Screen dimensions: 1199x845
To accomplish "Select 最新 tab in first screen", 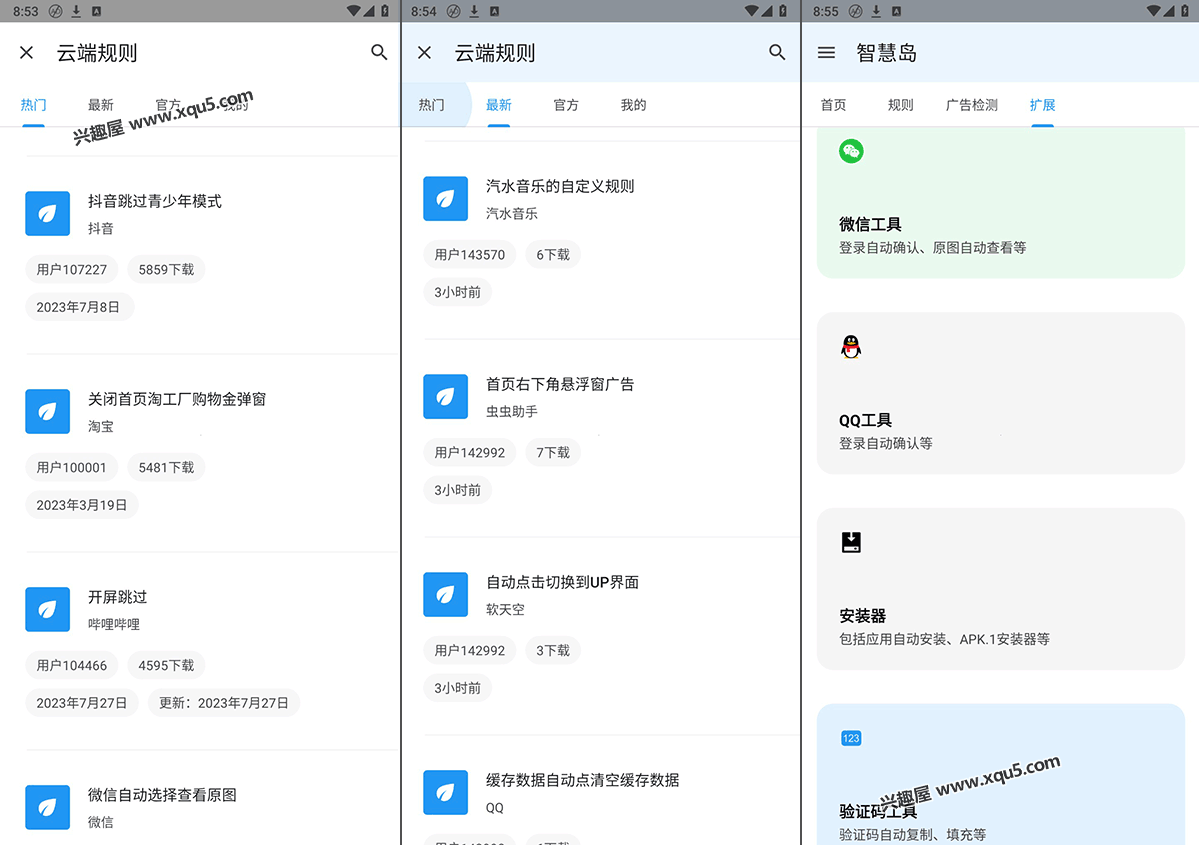I will tap(100, 105).
